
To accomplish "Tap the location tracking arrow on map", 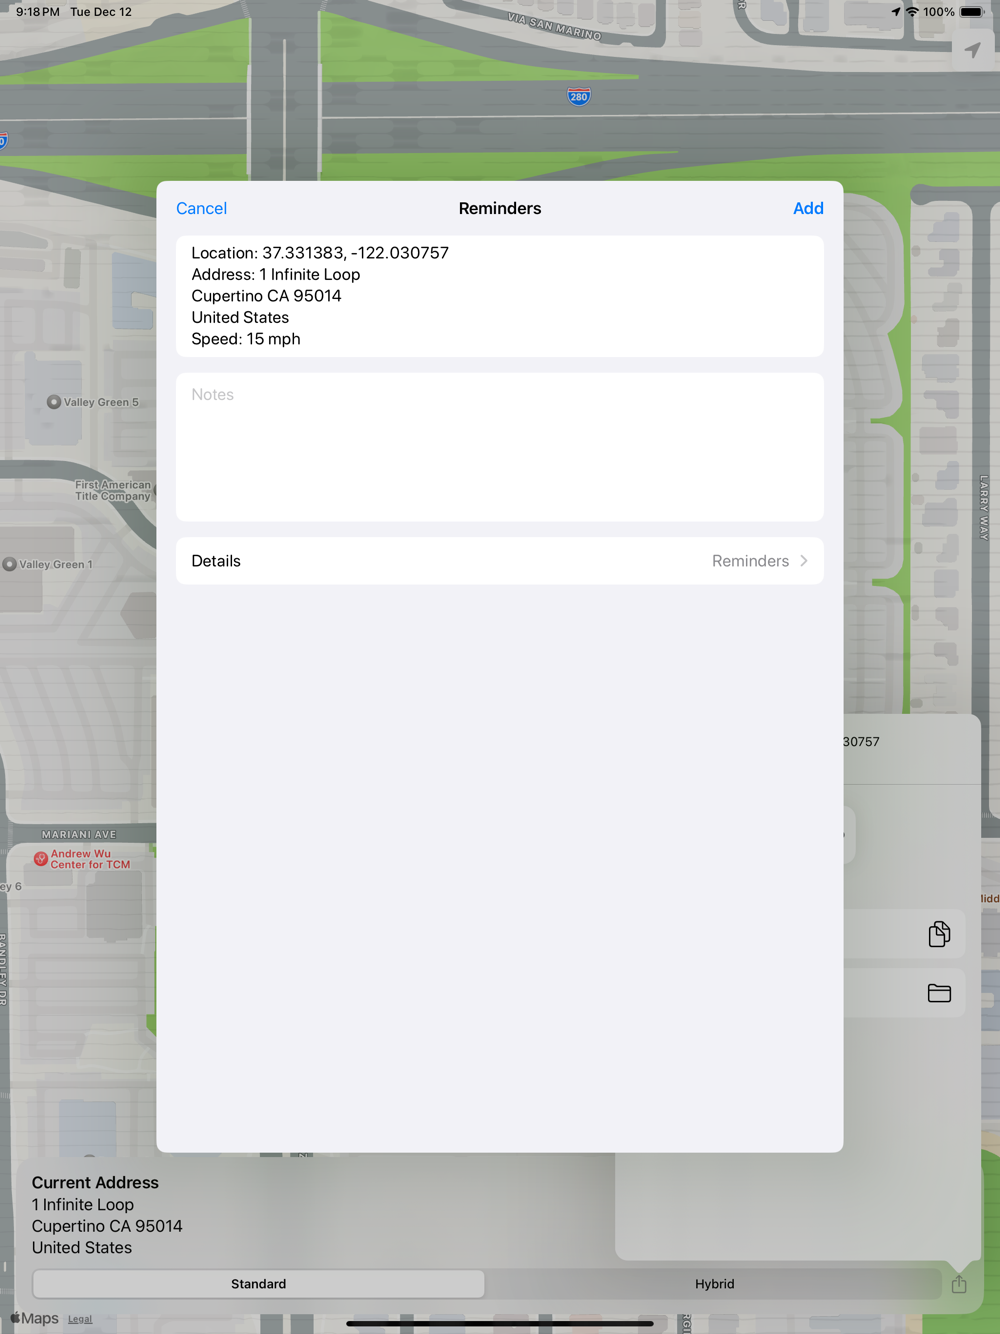I will pyautogui.click(x=973, y=50).
